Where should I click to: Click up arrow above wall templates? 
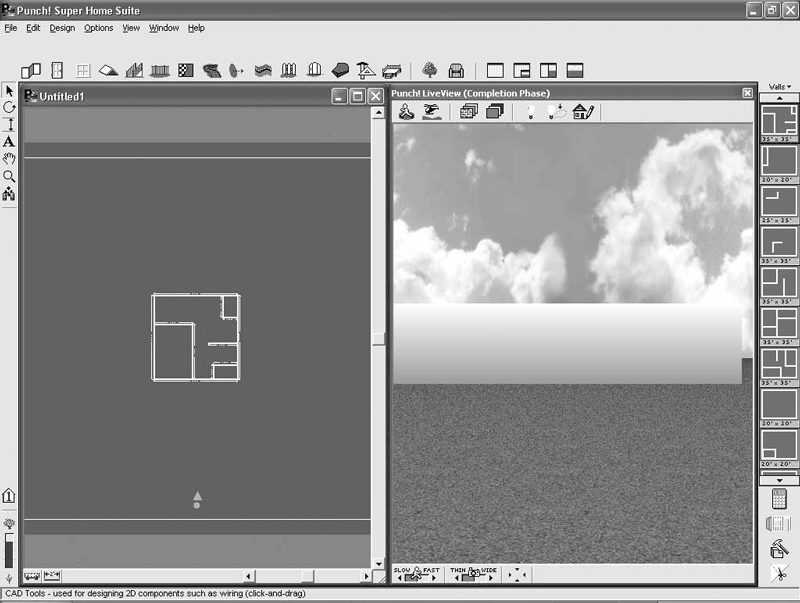pos(779,98)
